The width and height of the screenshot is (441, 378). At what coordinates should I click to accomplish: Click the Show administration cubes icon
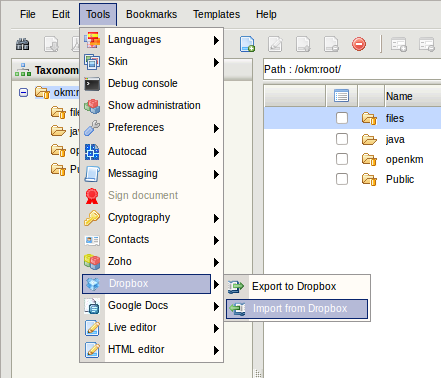92,106
